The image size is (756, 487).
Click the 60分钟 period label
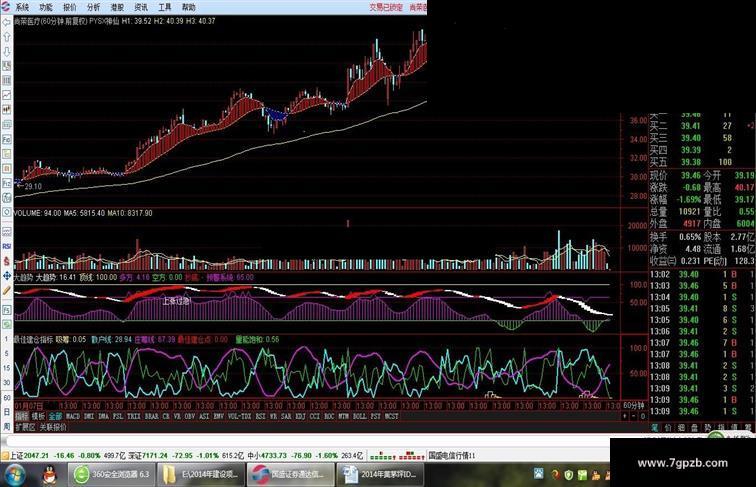(x=634, y=406)
